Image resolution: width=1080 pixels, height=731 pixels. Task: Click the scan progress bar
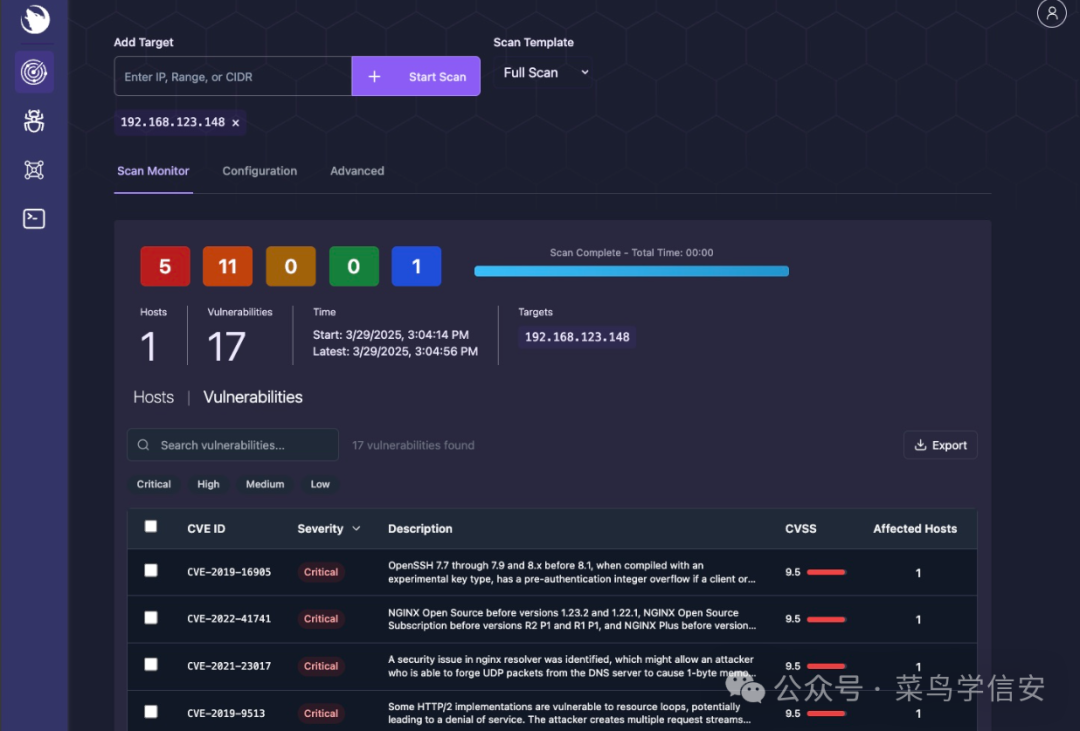click(632, 271)
